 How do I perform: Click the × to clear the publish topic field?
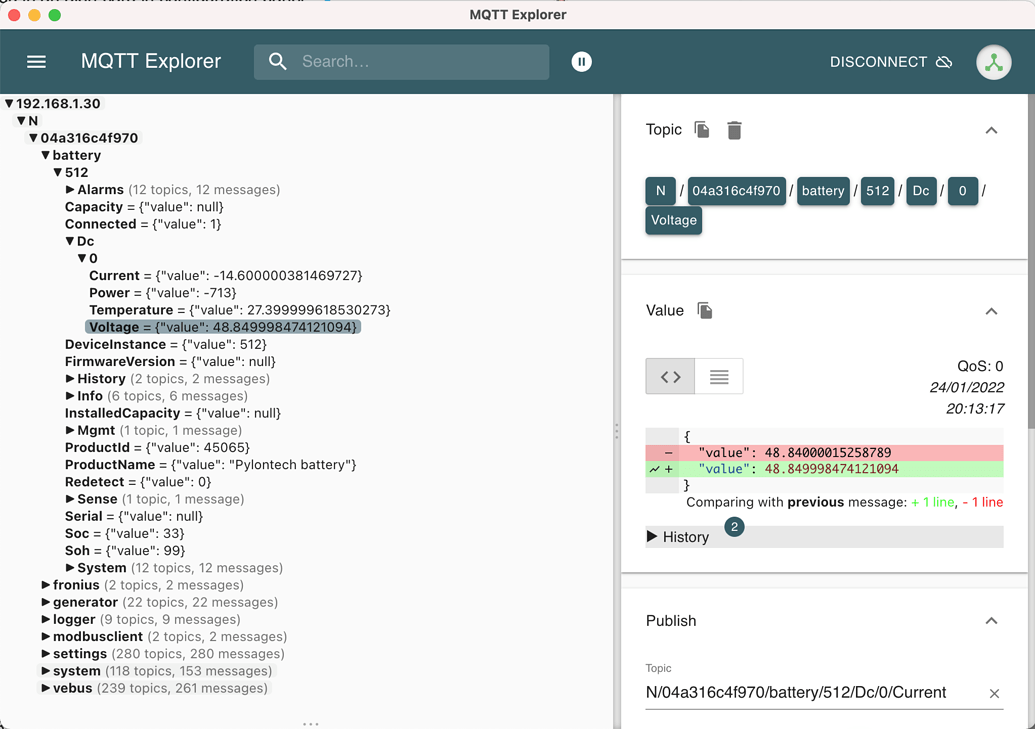pos(995,692)
